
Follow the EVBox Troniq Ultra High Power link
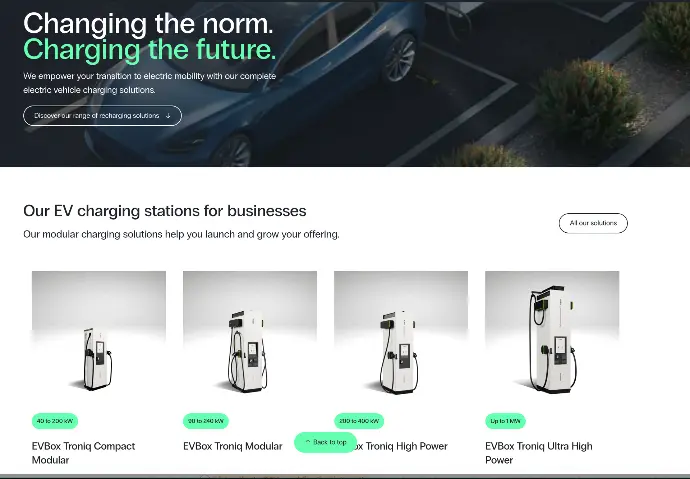click(x=539, y=453)
